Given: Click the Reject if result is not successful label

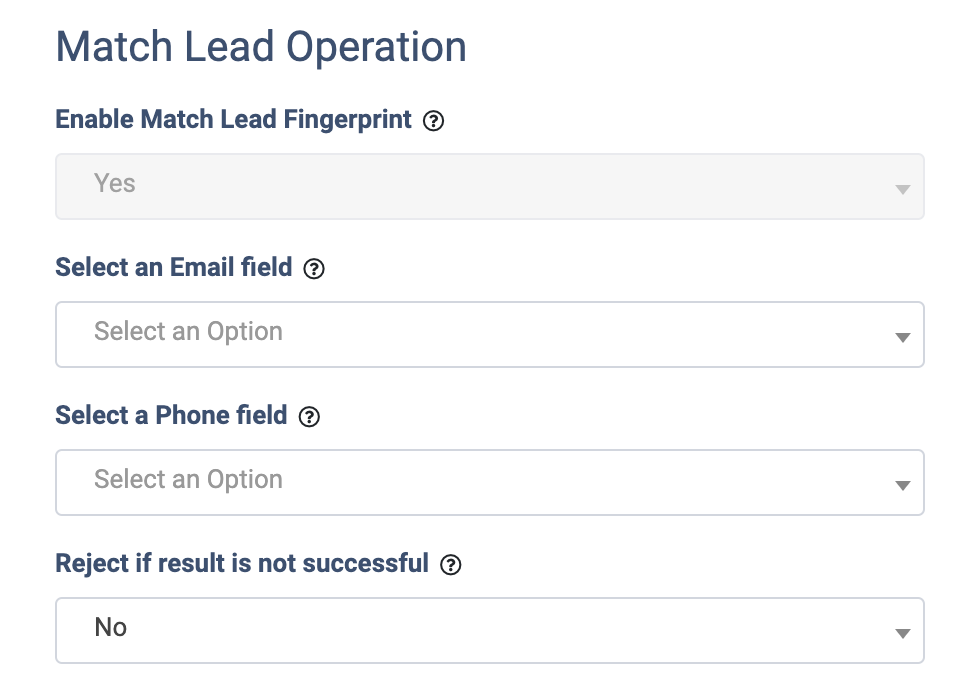Looking at the screenshot, I should click(x=242, y=564).
